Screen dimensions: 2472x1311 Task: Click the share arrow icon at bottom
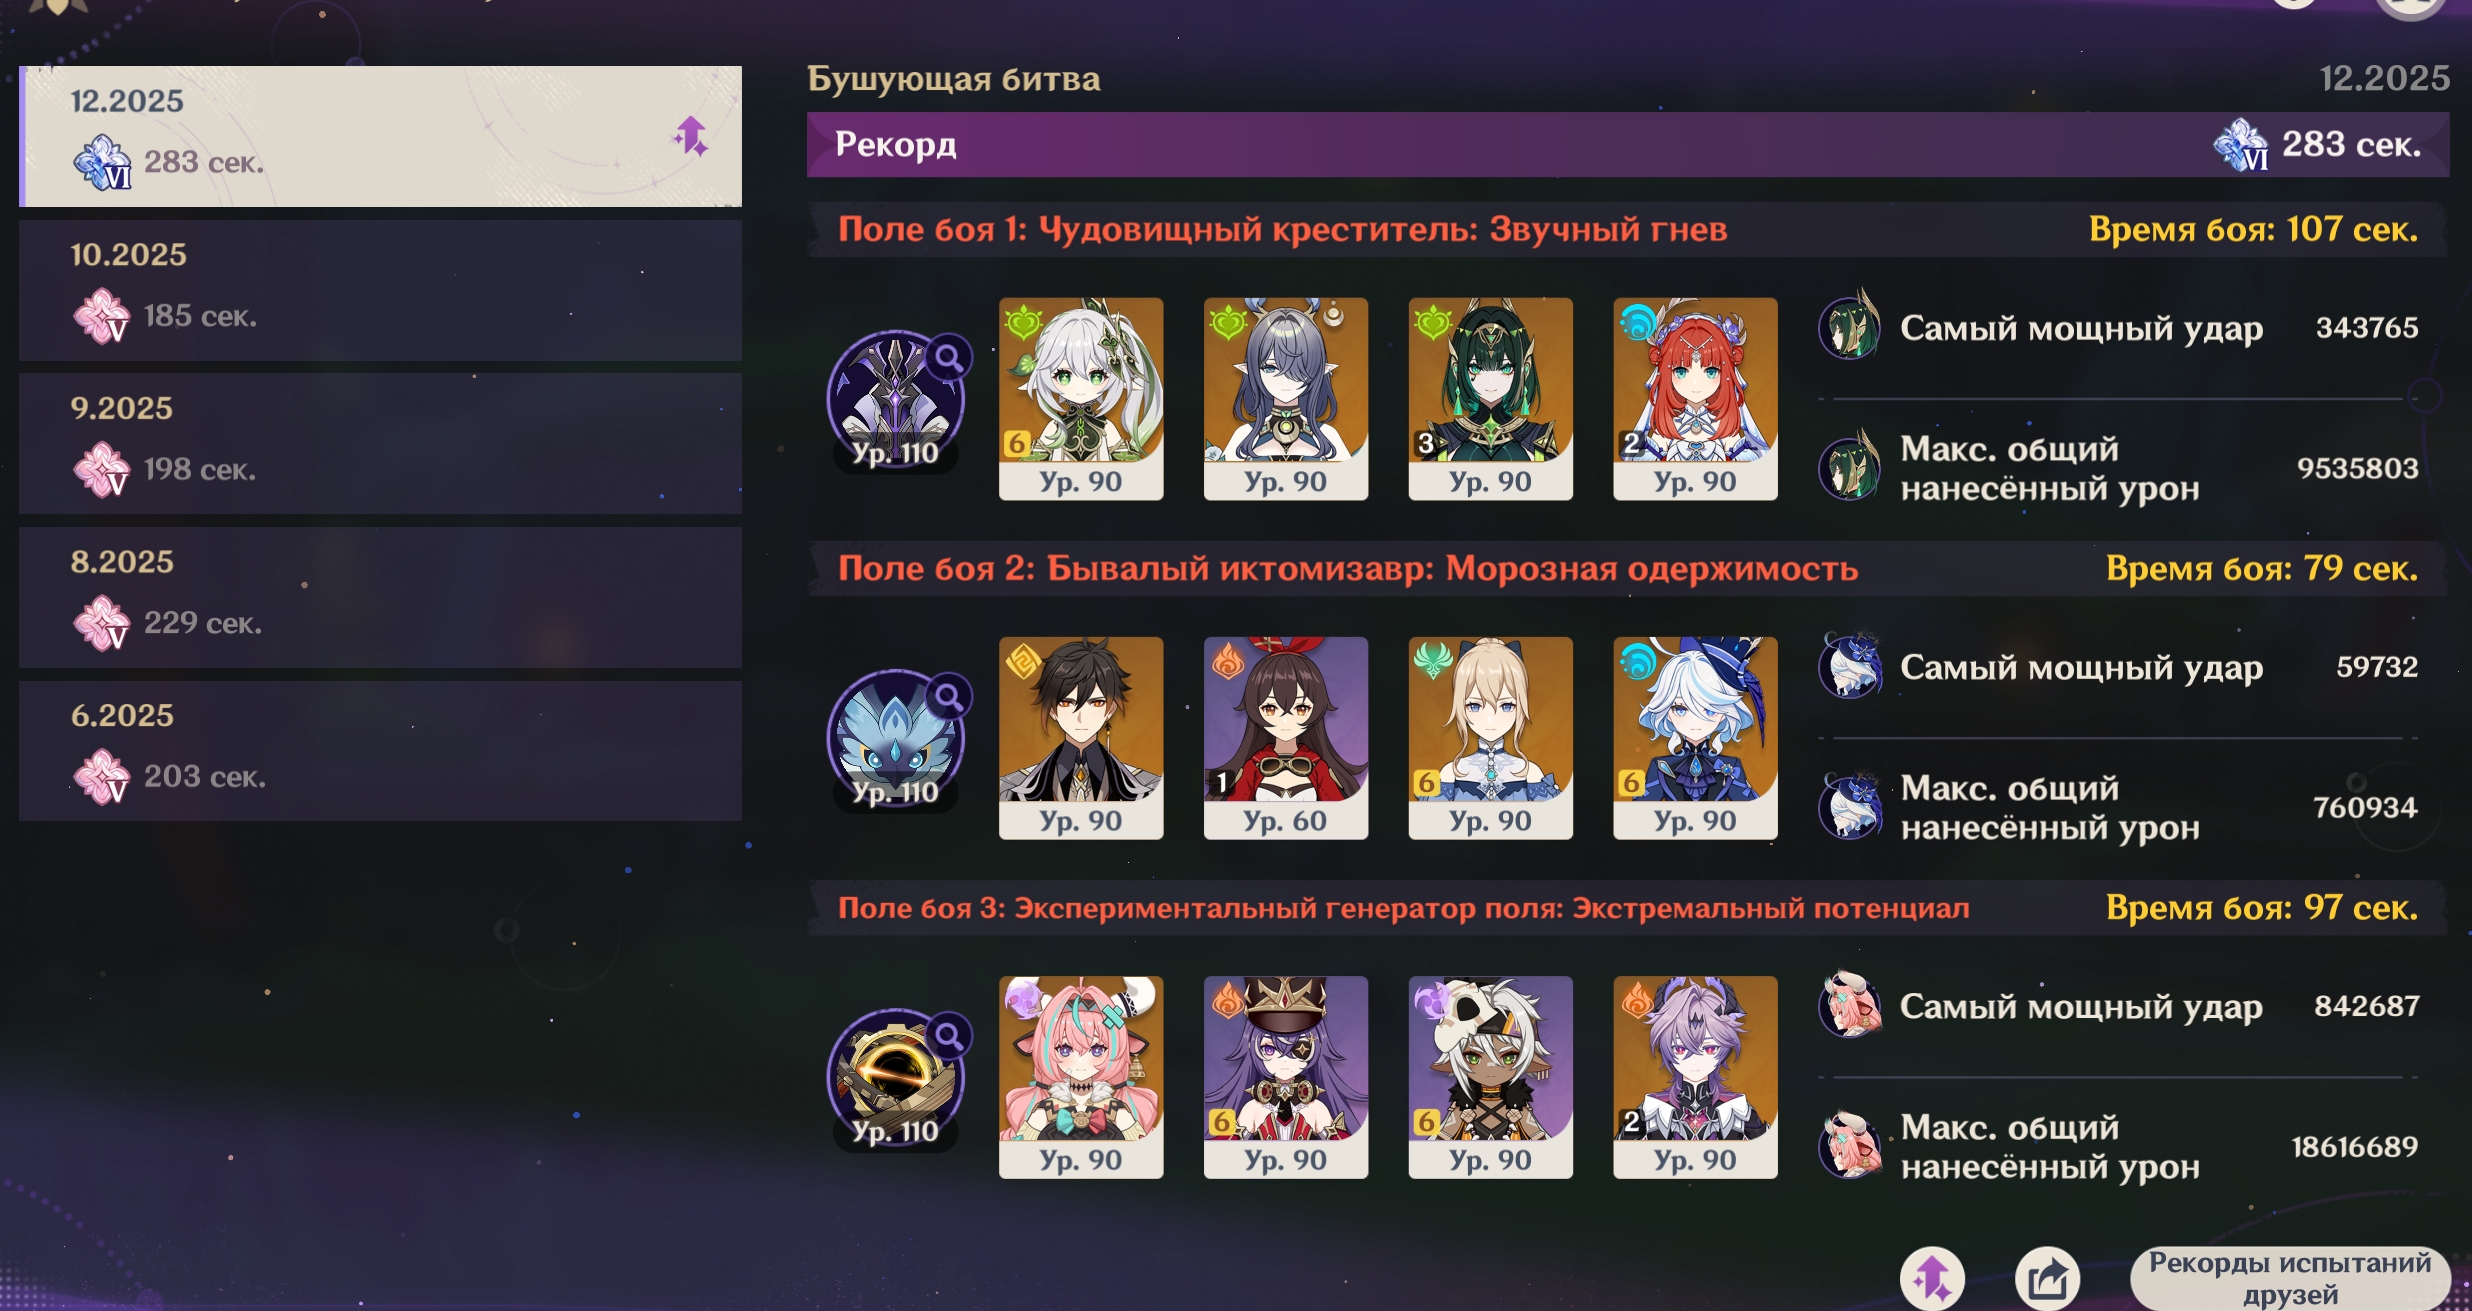tap(2047, 1277)
